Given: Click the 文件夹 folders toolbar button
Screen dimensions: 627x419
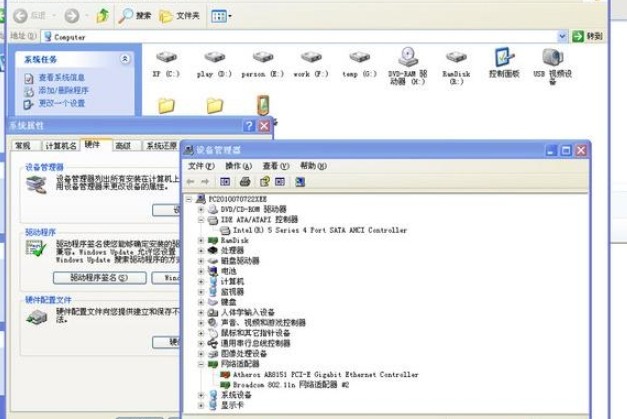Looking at the screenshot, I should (x=180, y=16).
